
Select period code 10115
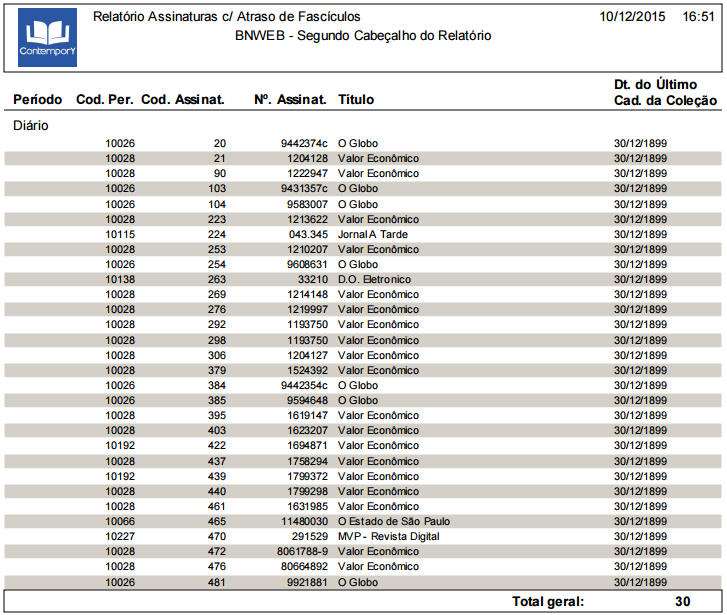[x=120, y=234]
